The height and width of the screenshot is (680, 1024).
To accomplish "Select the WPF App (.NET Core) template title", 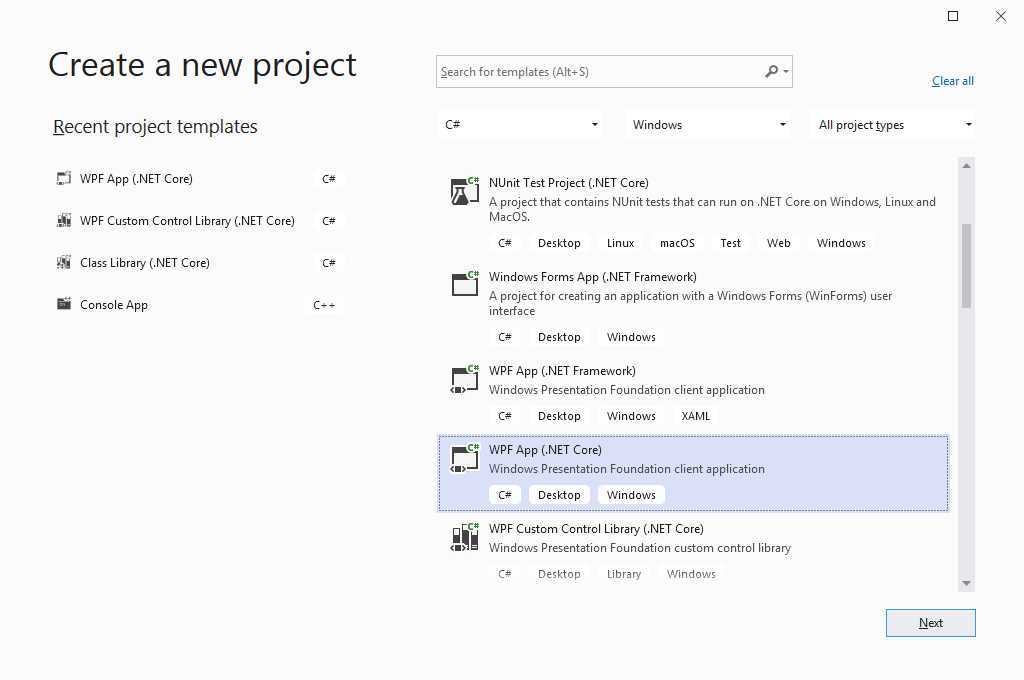I will 545,450.
